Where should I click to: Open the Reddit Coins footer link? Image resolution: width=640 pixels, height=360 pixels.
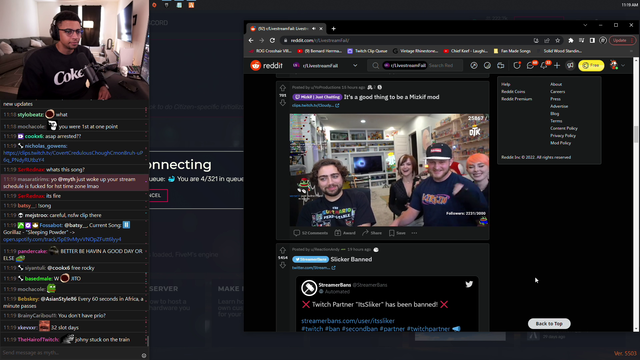[x=513, y=92]
